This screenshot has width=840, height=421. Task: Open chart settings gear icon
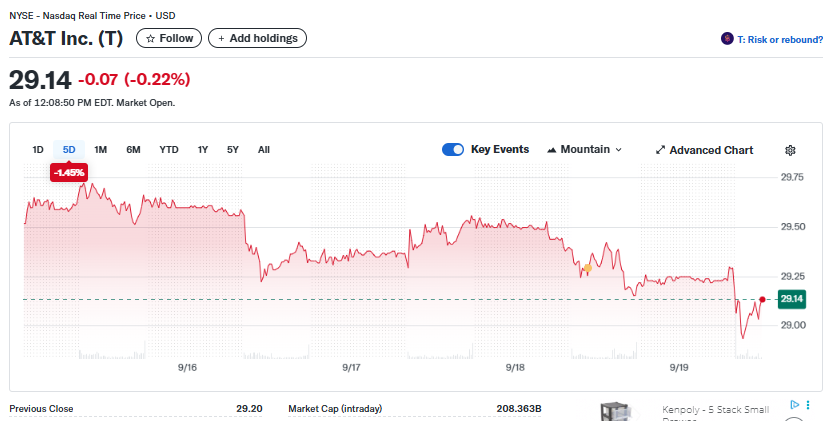790,151
